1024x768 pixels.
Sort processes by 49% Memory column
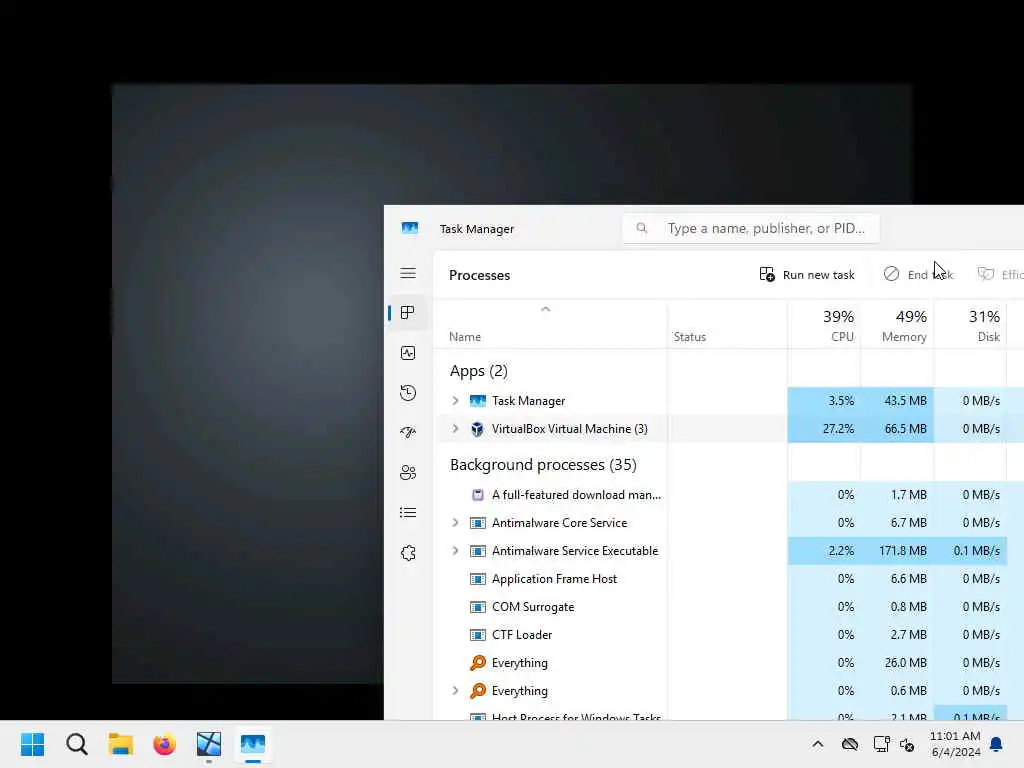click(x=897, y=325)
